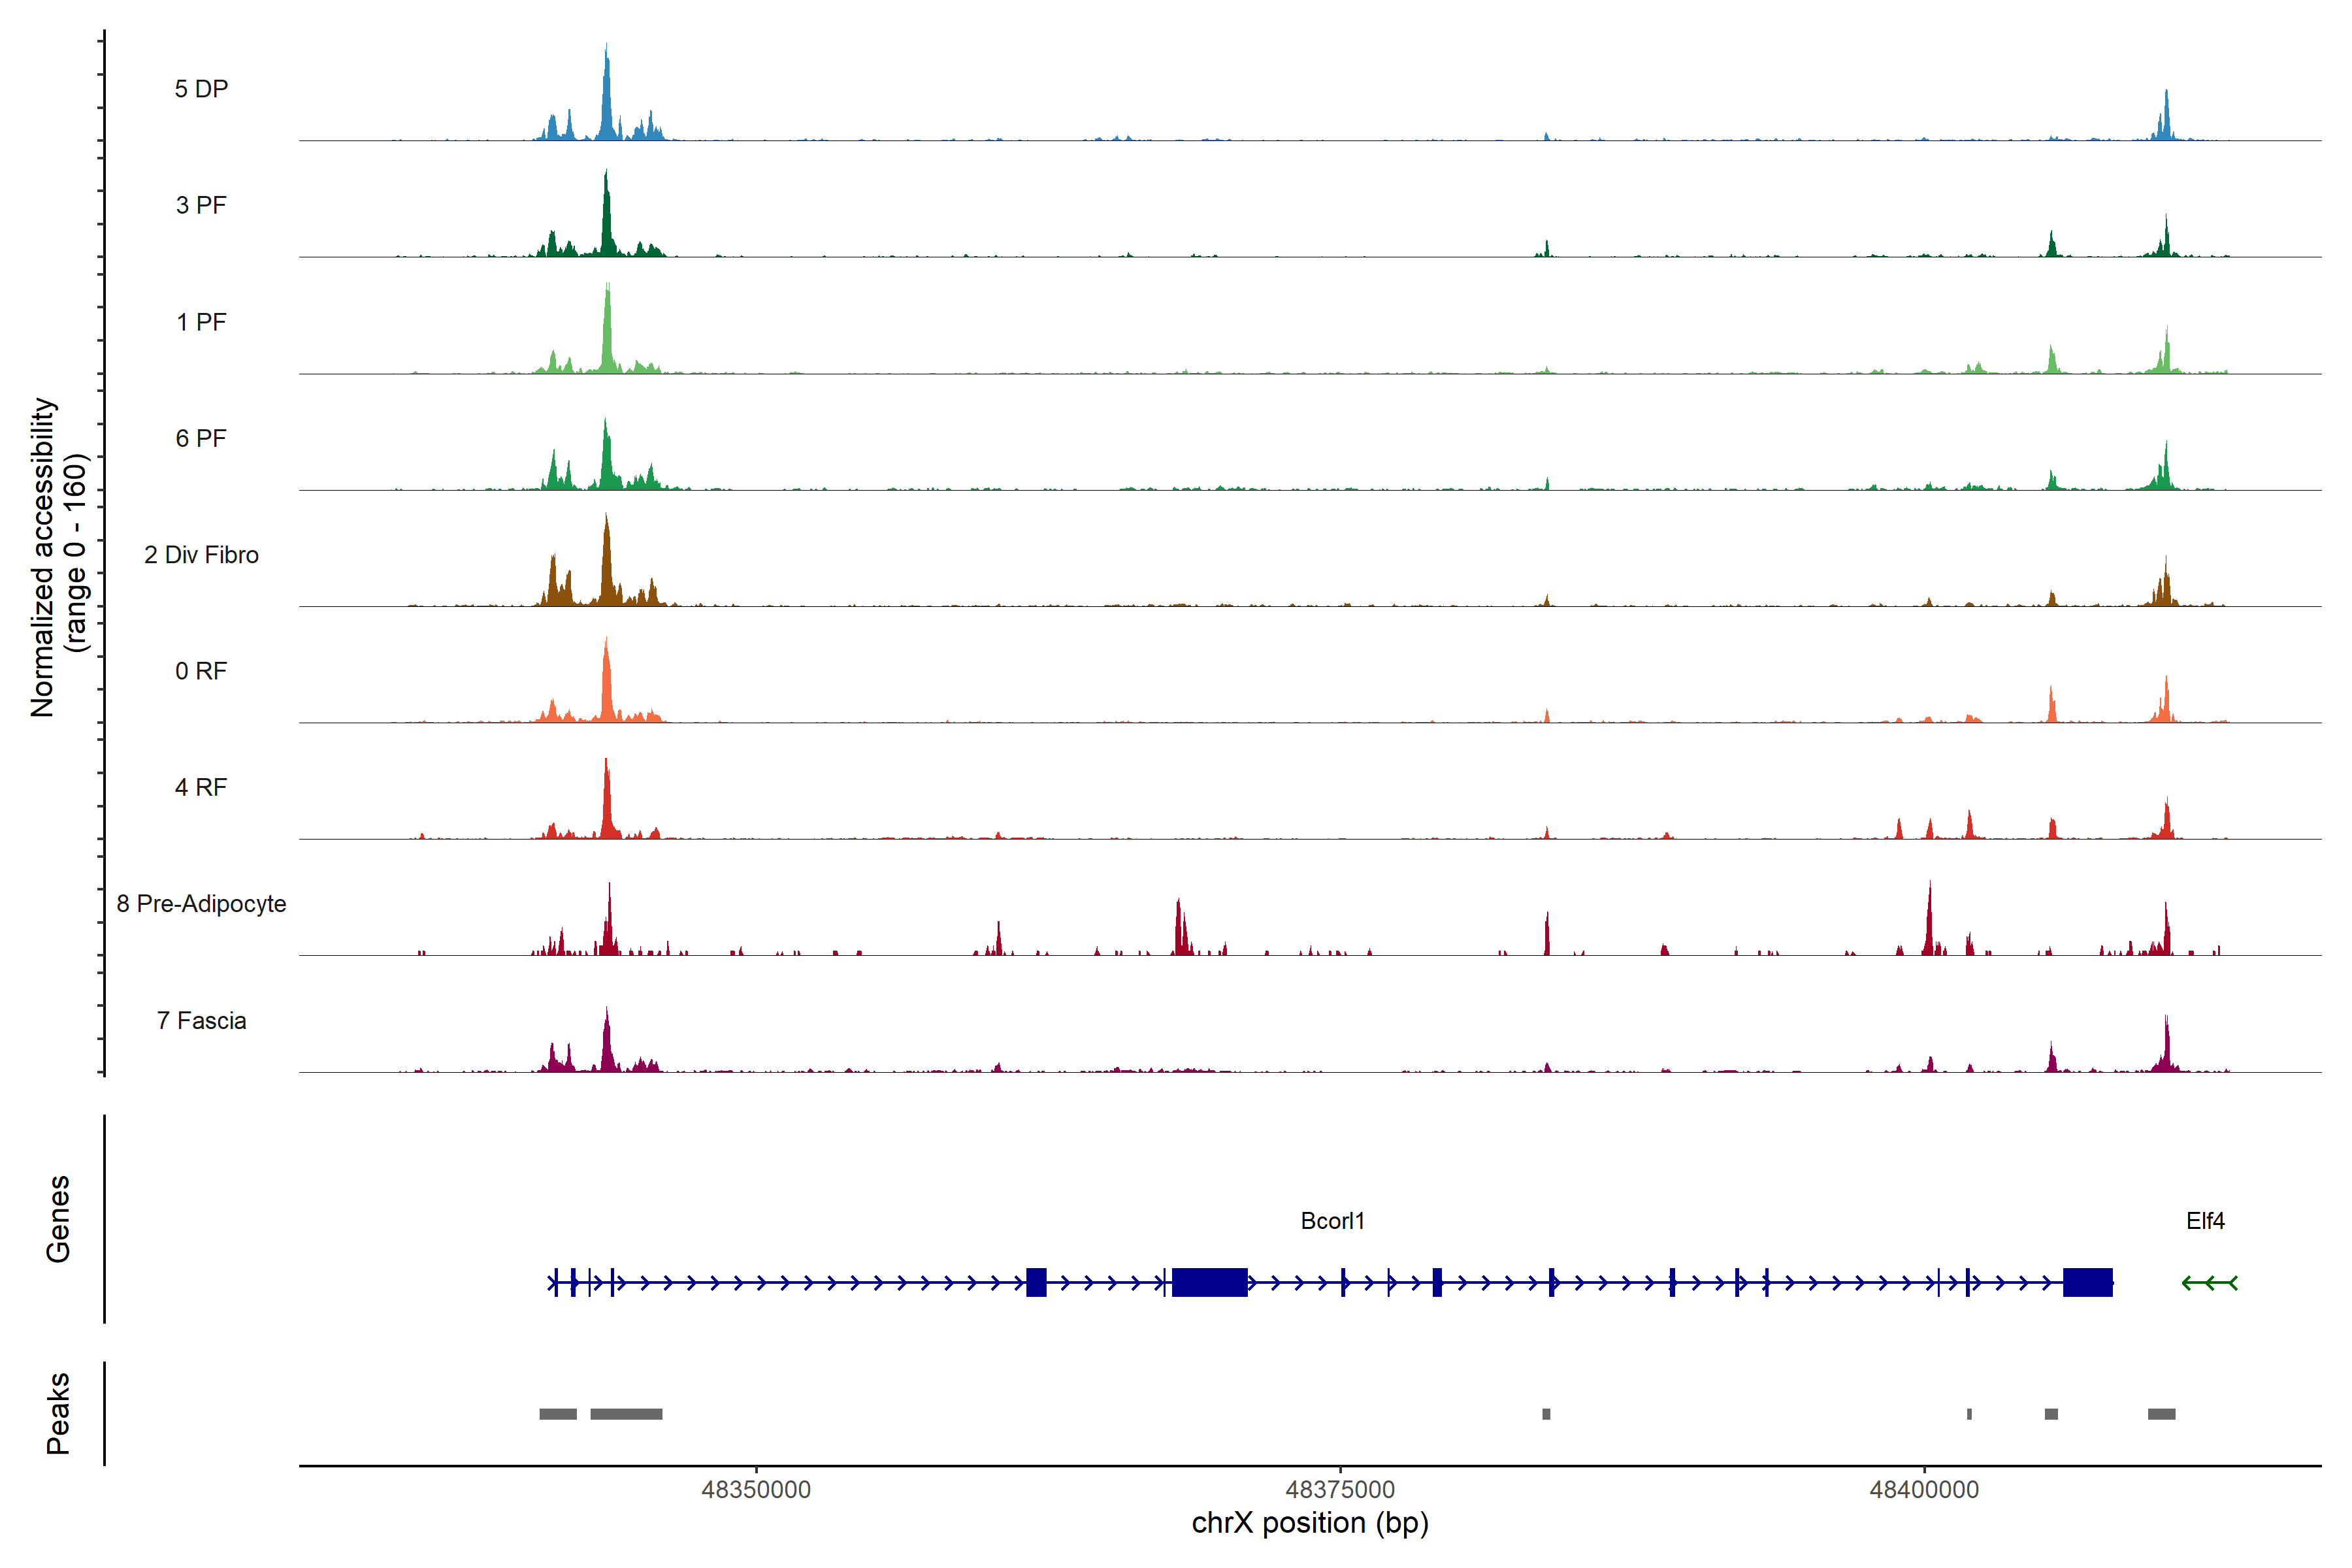
Task: Click the '3 PF' track label
Action: pyautogui.click(x=201, y=205)
